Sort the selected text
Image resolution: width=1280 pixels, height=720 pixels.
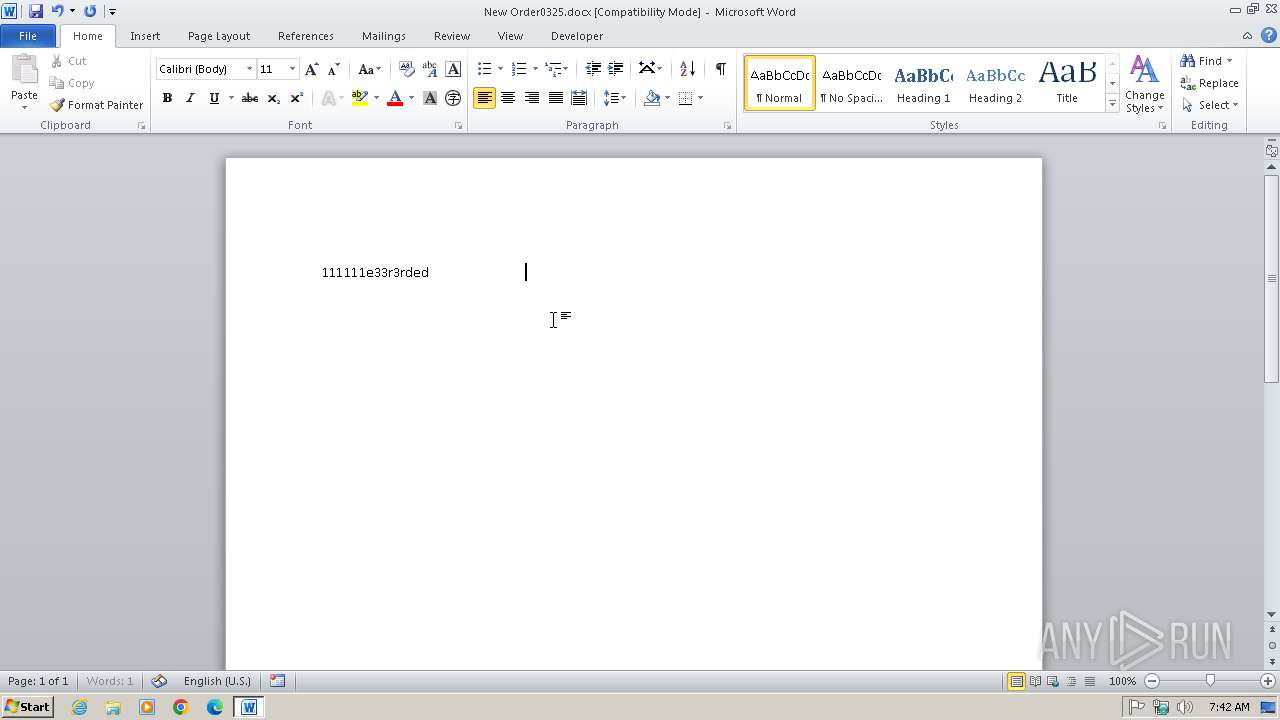(687, 69)
